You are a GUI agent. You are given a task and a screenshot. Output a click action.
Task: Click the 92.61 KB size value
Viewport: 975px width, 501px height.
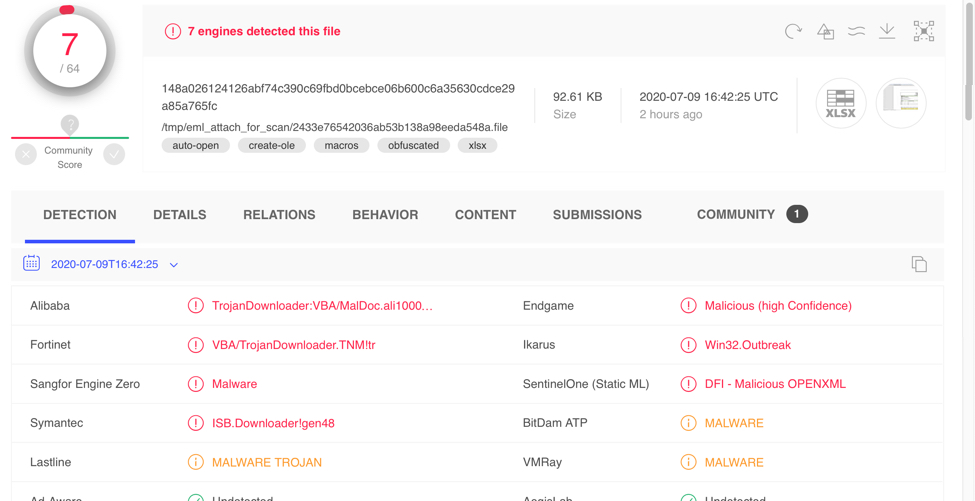point(578,97)
